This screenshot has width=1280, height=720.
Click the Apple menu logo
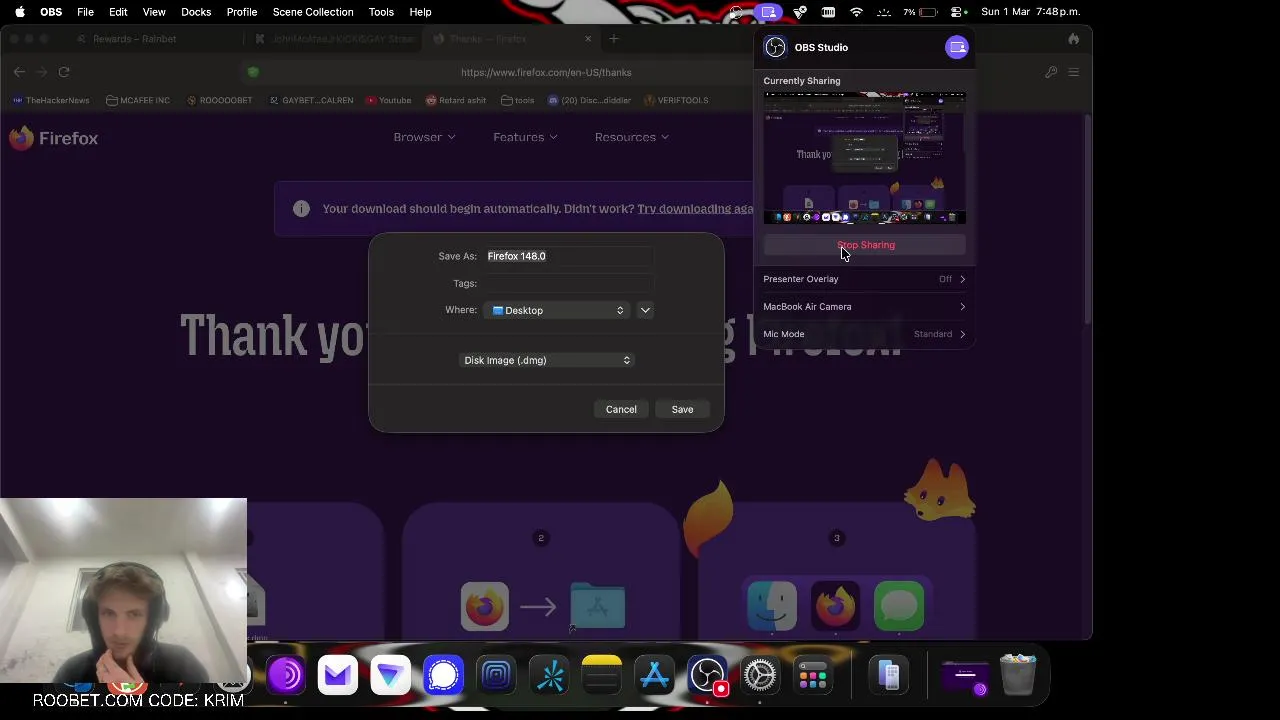(19, 12)
